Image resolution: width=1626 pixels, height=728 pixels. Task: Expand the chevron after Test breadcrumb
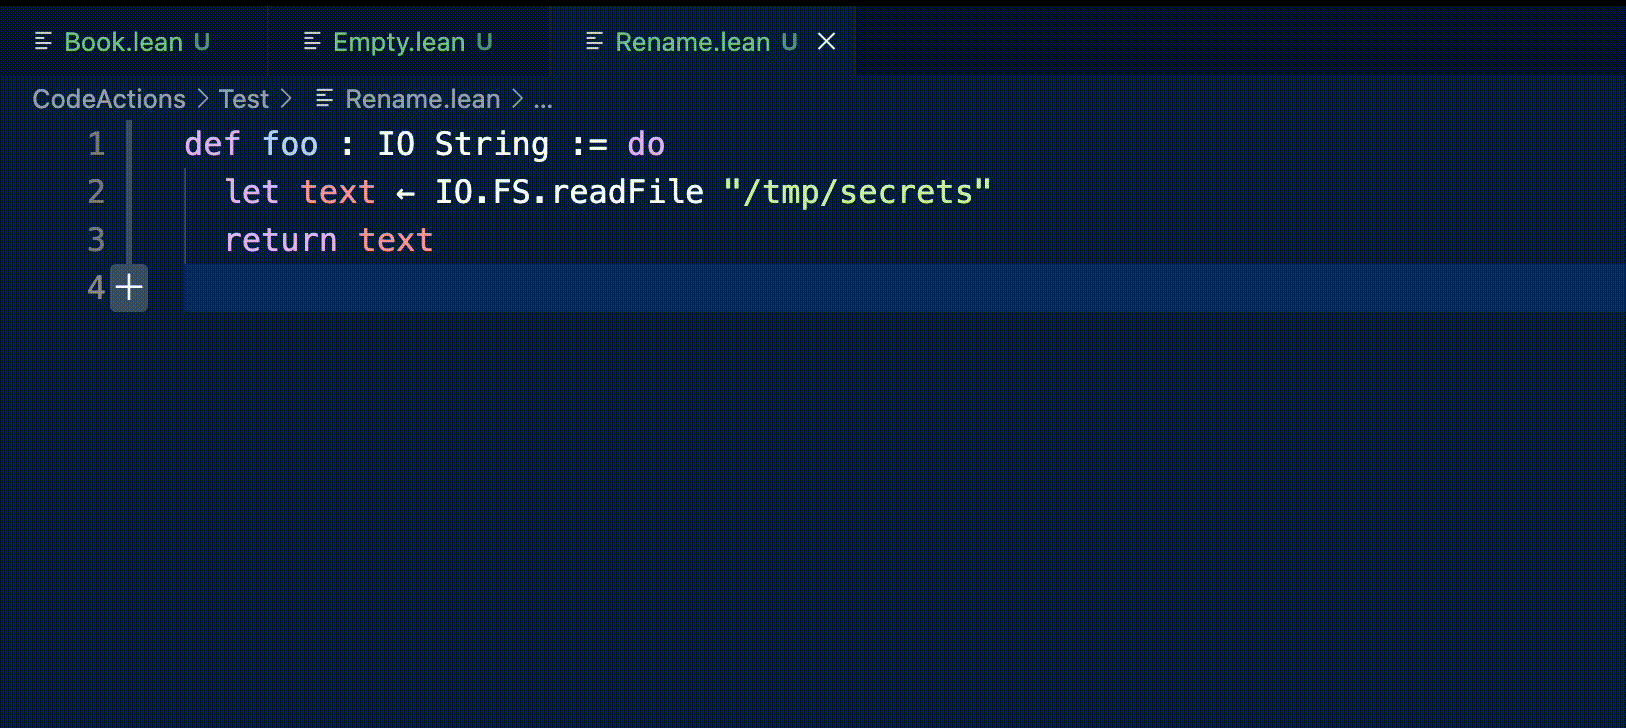[286, 98]
